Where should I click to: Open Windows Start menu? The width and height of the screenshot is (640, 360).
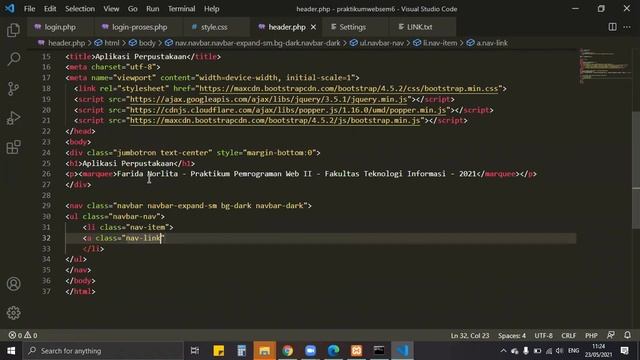[x=11, y=351]
